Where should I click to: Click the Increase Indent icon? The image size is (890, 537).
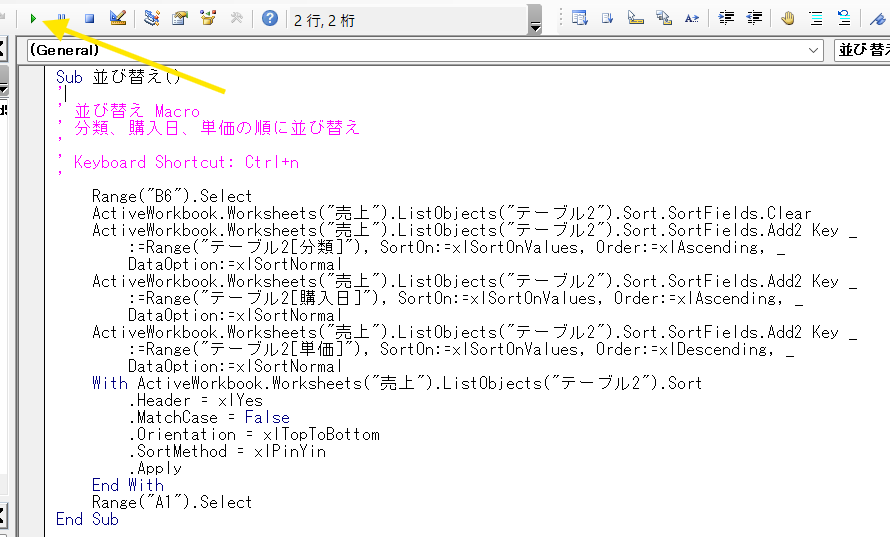pos(727,18)
